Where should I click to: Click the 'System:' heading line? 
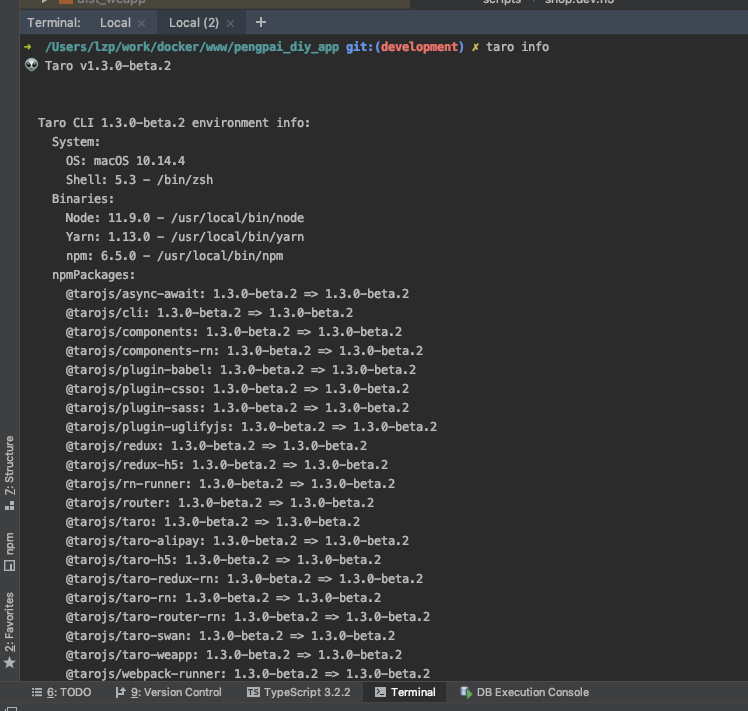(76, 142)
